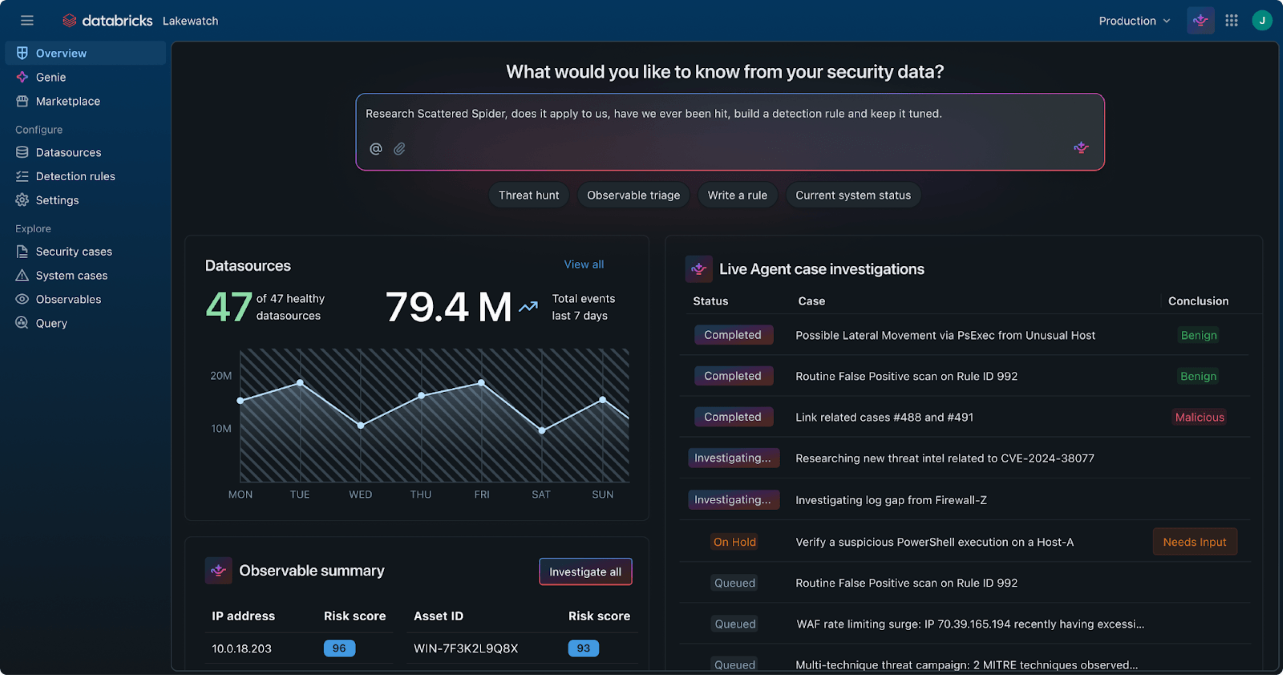Submit prompt with the sparkle send icon
The image size is (1283, 675).
pyautogui.click(x=1080, y=148)
